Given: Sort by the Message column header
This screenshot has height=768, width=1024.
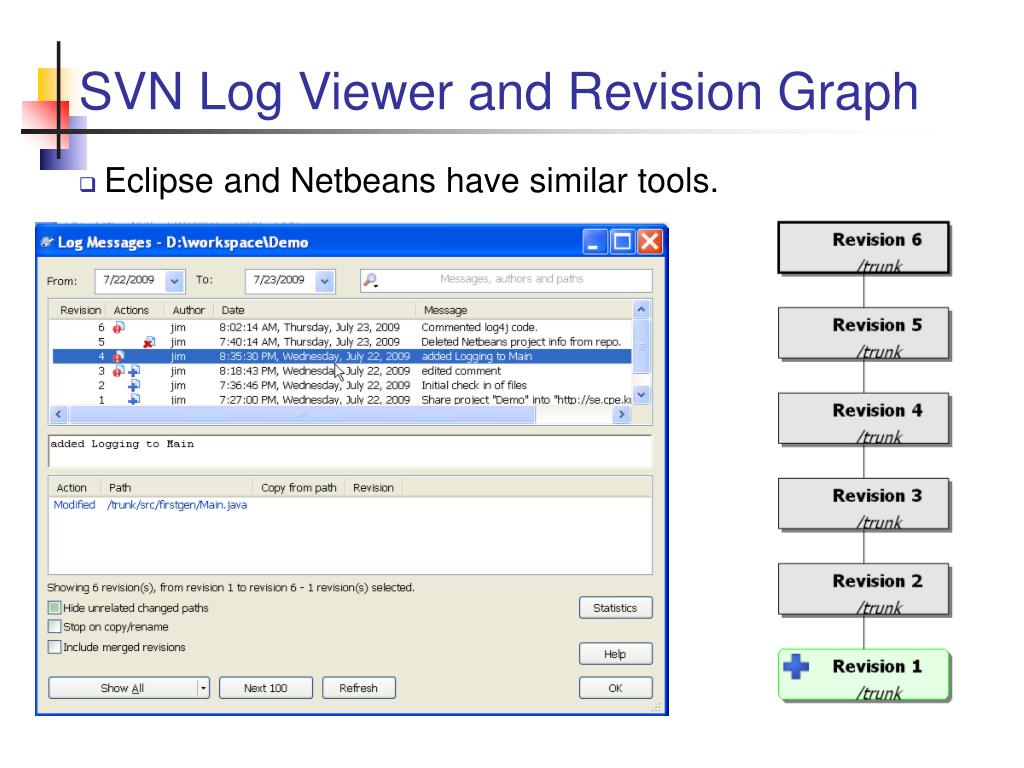Looking at the screenshot, I should (445, 310).
